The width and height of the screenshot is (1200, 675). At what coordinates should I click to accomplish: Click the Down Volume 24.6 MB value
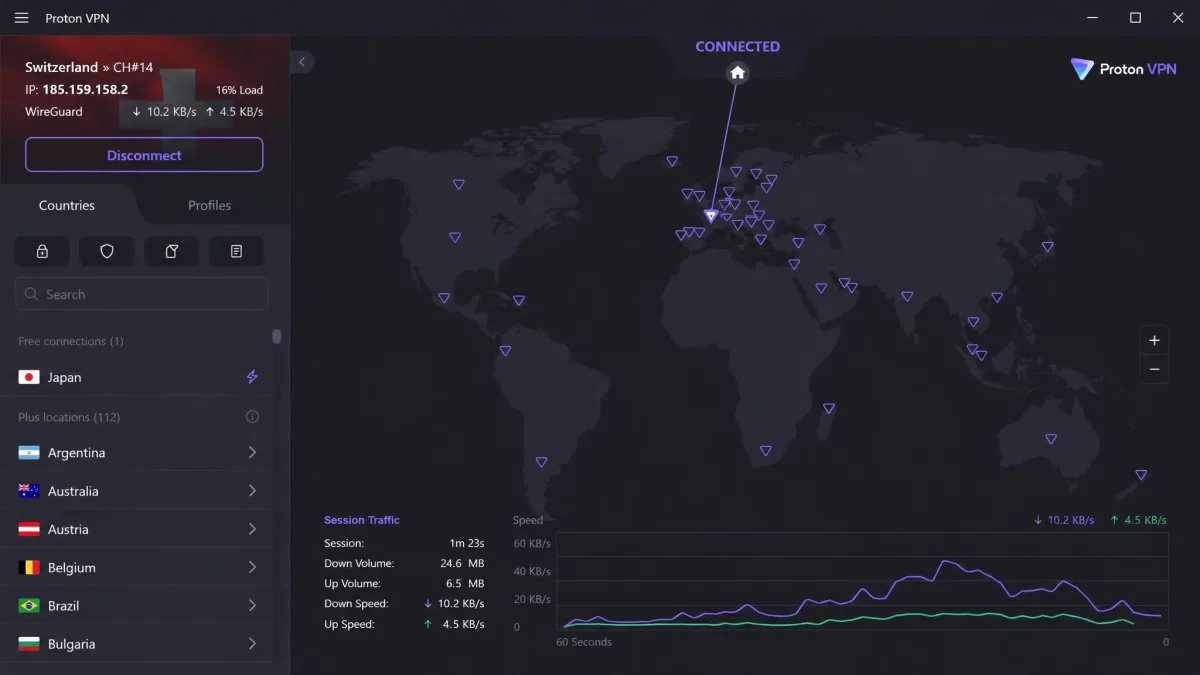461,564
